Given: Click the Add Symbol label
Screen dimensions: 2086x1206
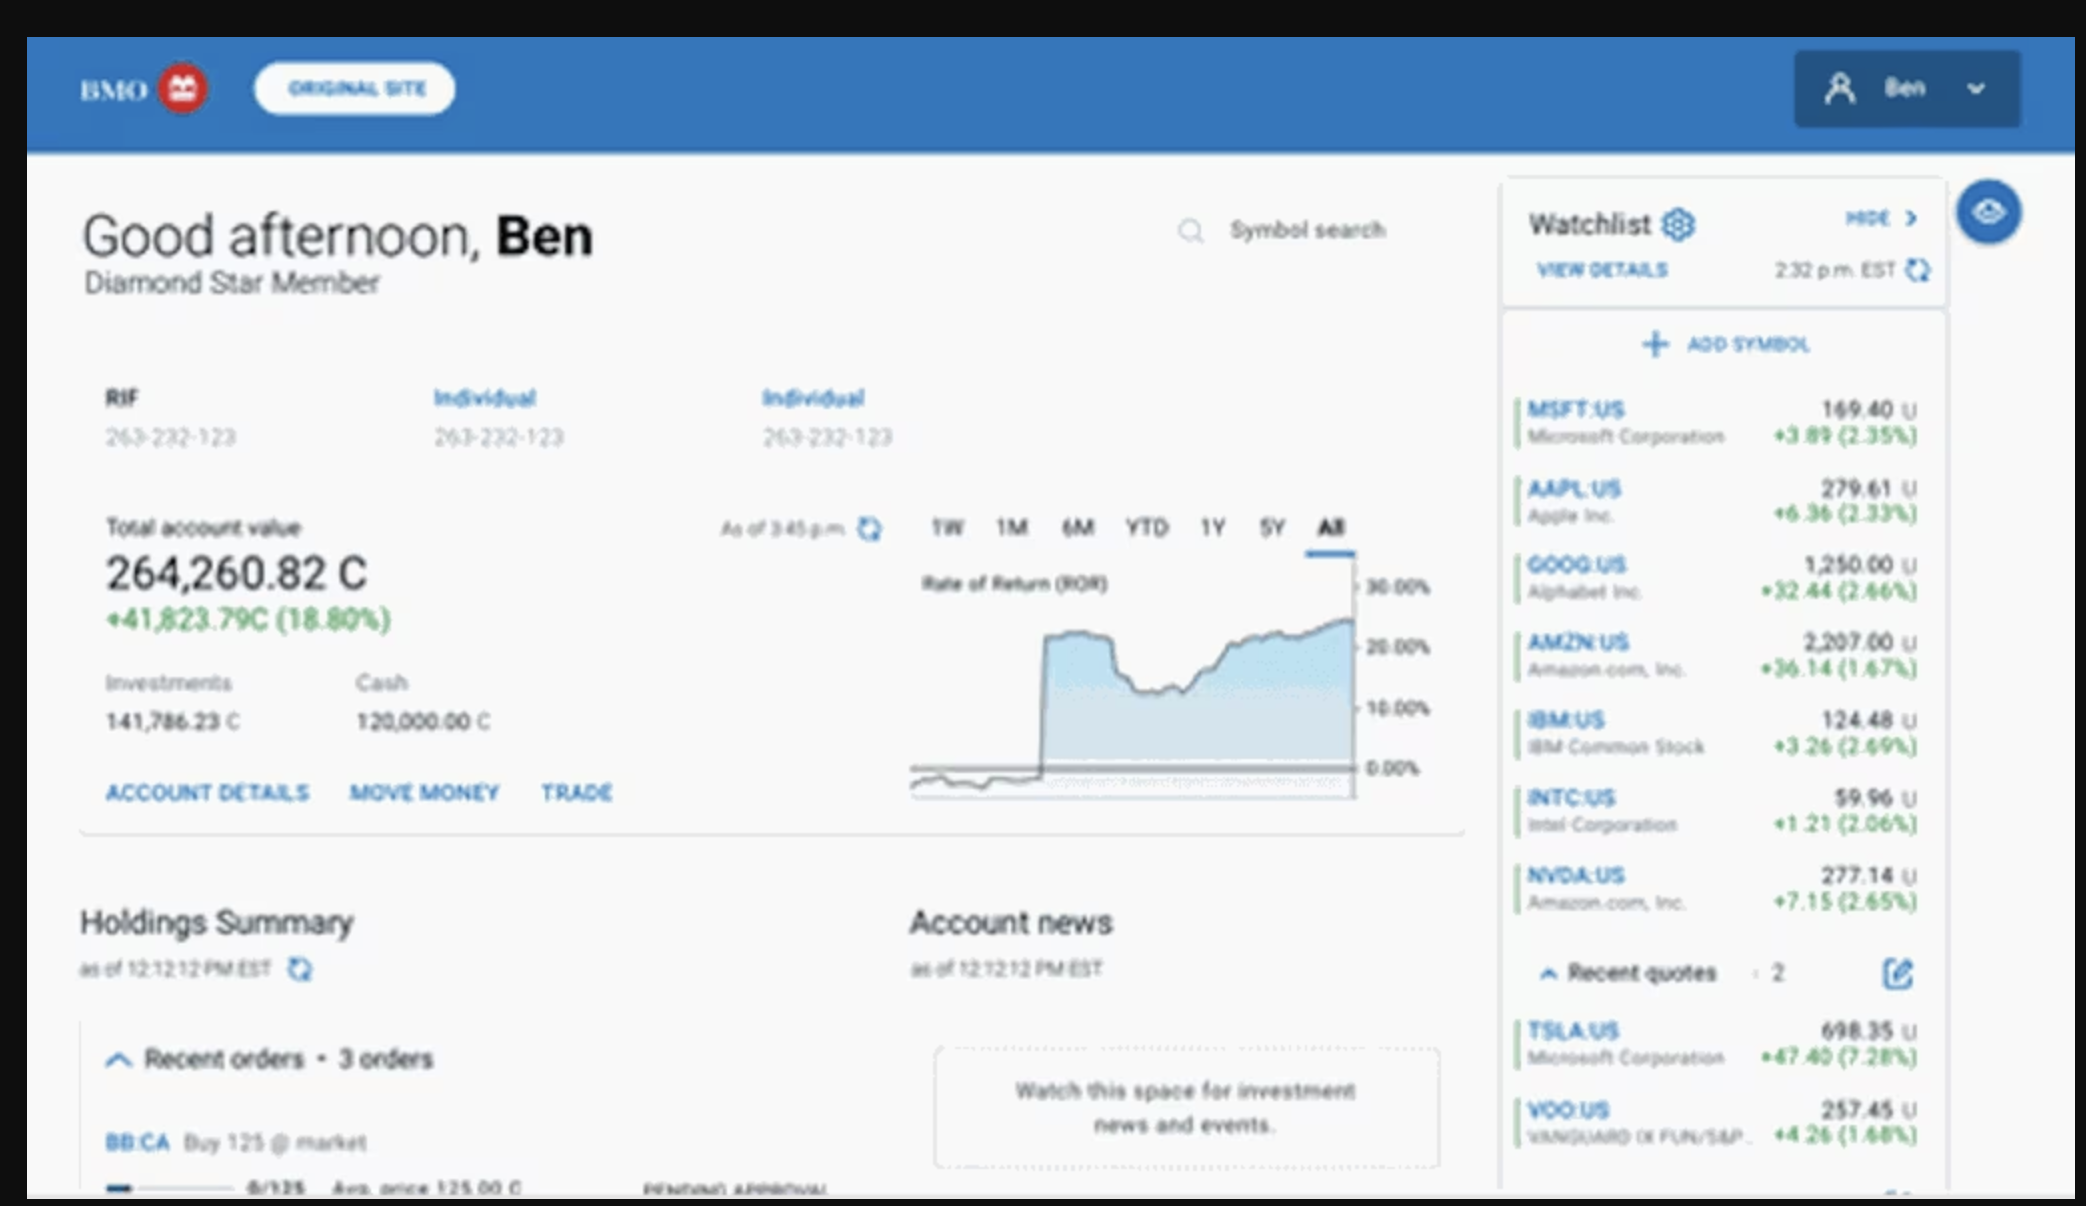Looking at the screenshot, I should 1748,344.
